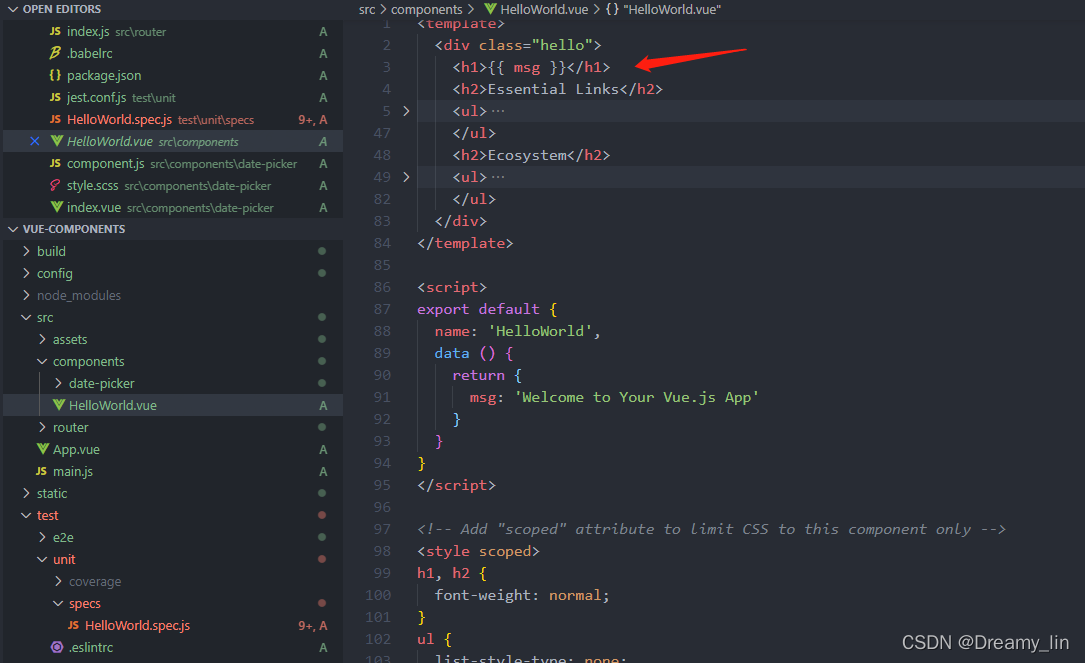This screenshot has height=663, width=1085.
Task: Click the modified-status dot beside the test folder
Action: (x=322, y=515)
